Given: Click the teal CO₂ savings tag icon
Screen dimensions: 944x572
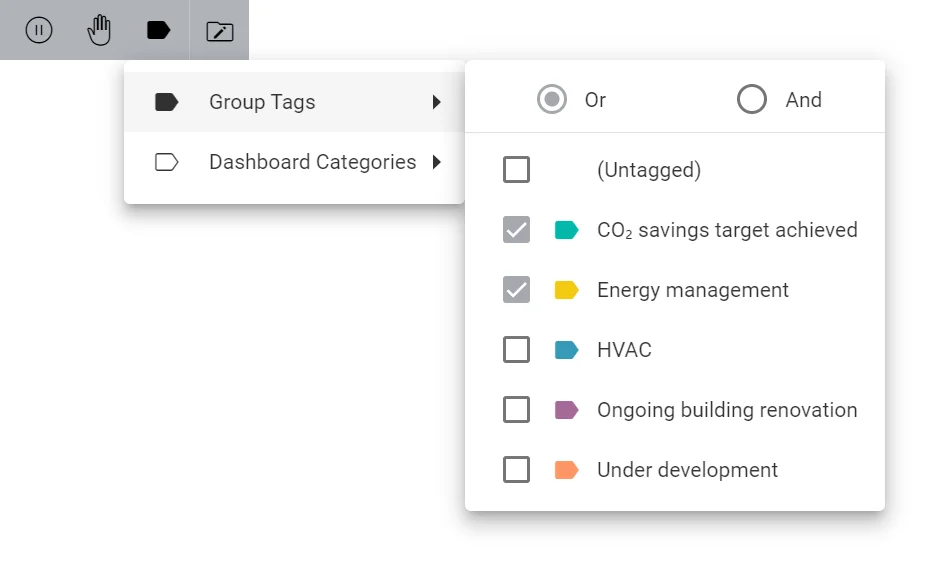Looking at the screenshot, I should pyautogui.click(x=567, y=230).
